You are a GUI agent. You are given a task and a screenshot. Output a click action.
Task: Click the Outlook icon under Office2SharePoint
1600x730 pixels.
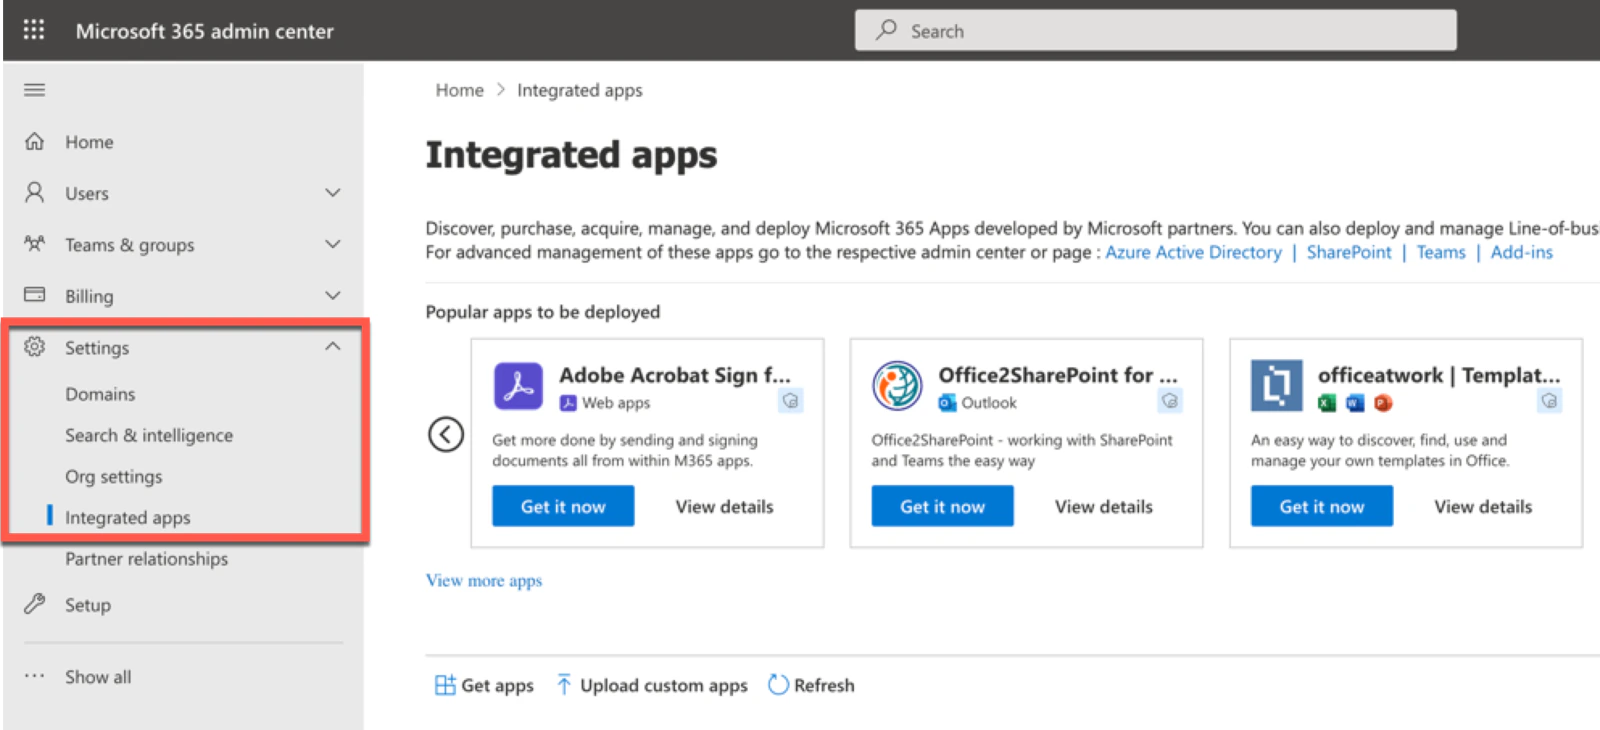pos(947,403)
